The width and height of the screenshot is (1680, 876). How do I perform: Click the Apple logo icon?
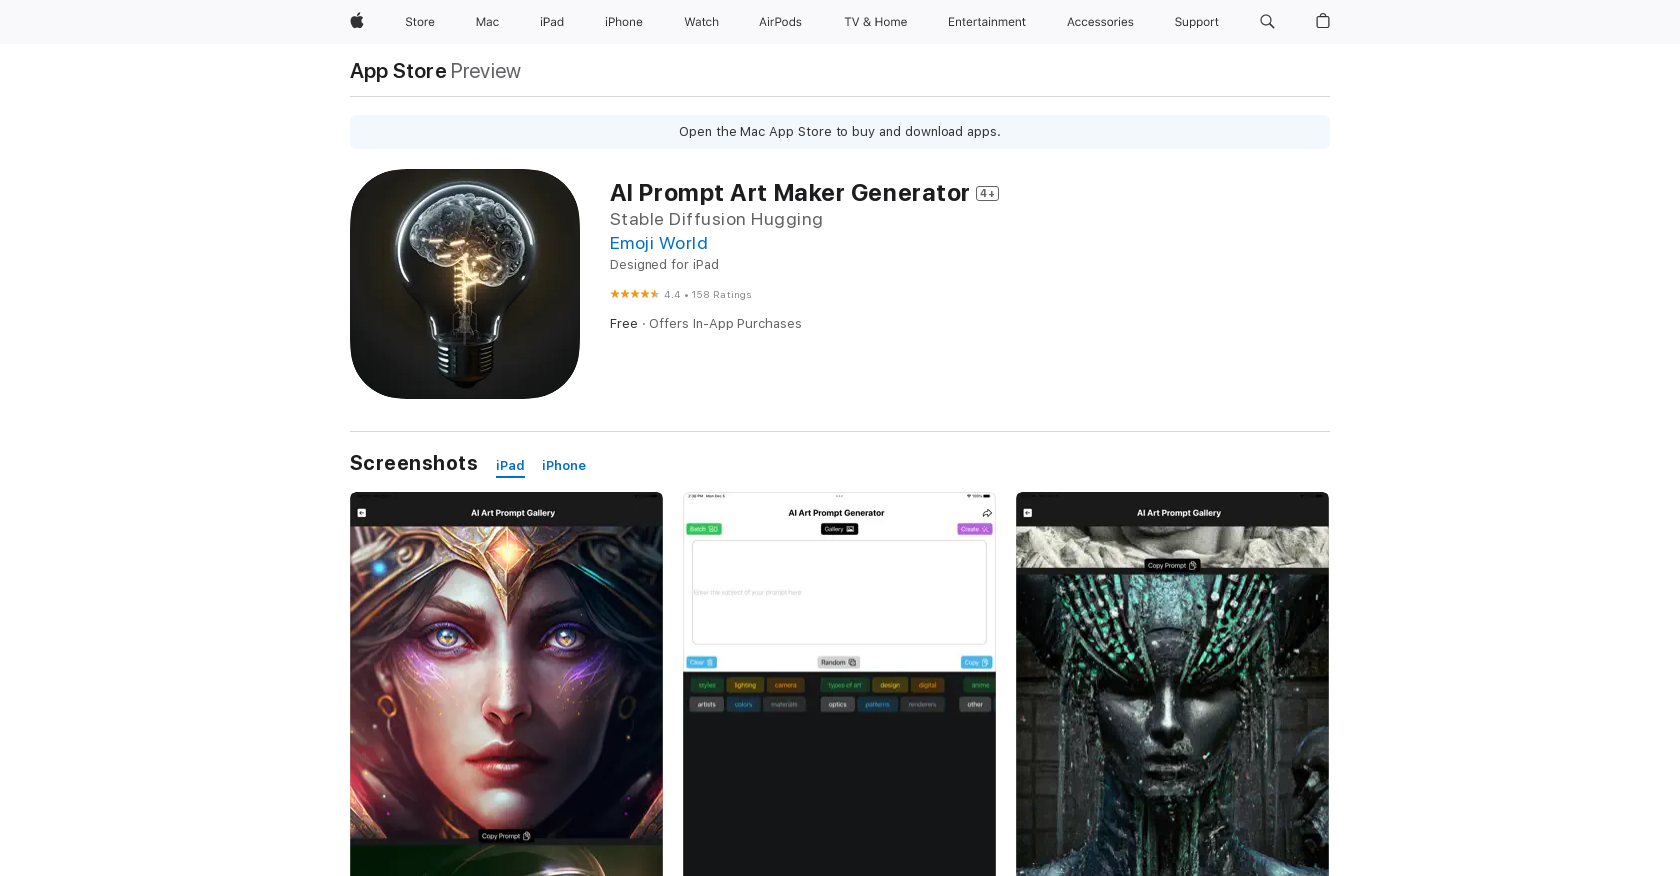point(357,21)
